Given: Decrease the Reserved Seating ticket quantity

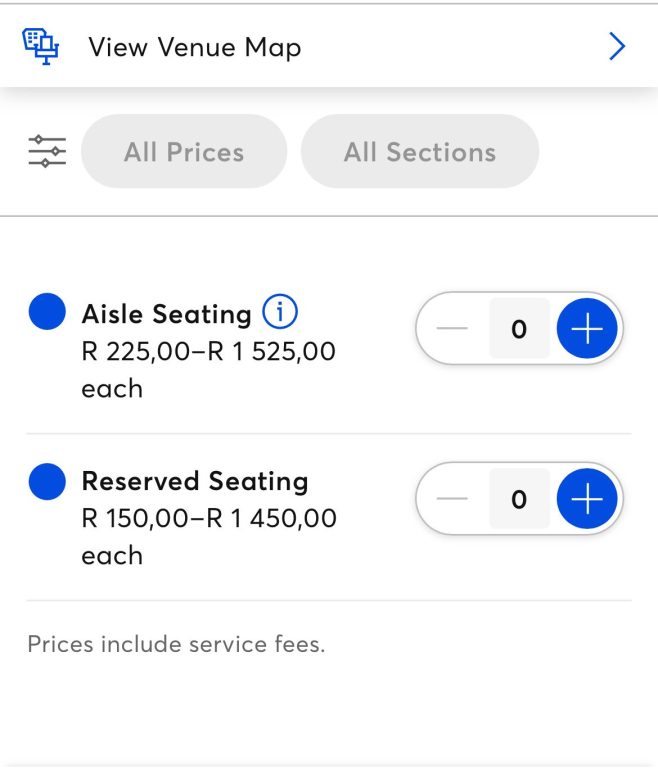Looking at the screenshot, I should coord(452,498).
